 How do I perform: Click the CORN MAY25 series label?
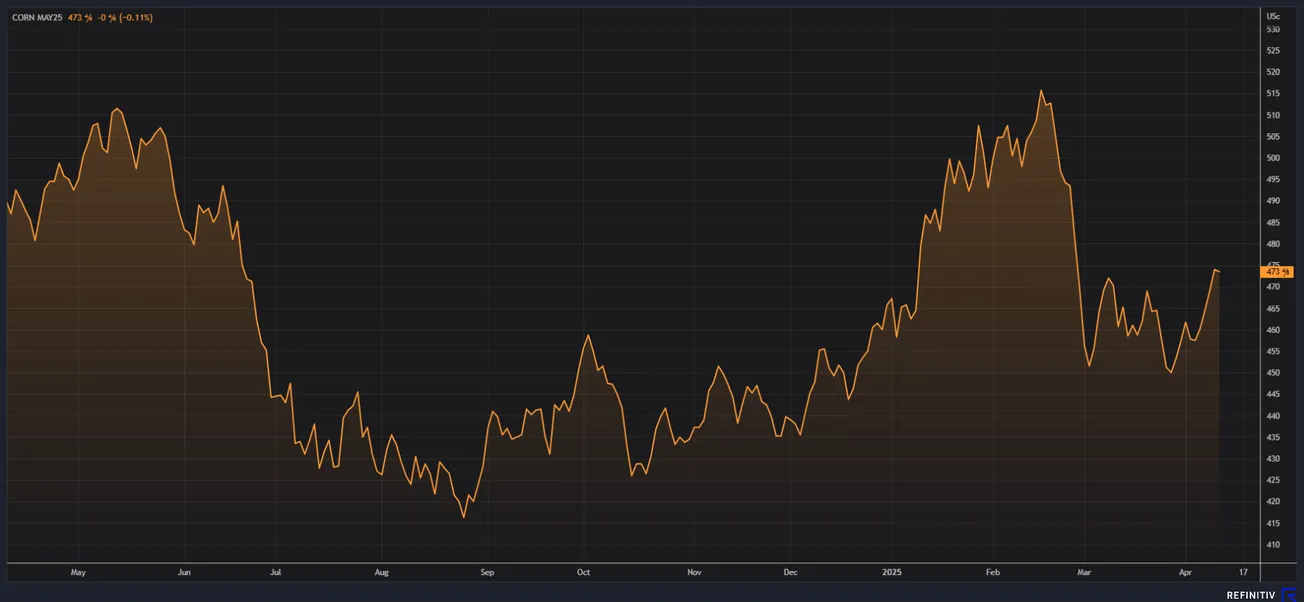(x=37, y=18)
